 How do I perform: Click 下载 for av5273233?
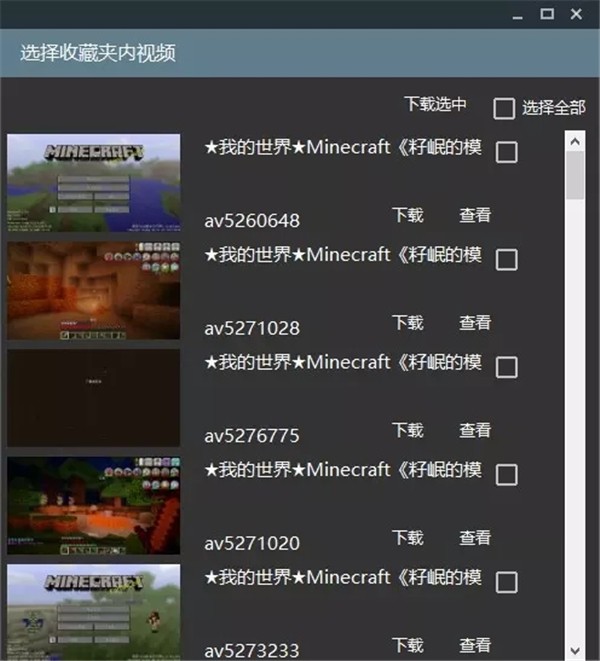coord(408,645)
